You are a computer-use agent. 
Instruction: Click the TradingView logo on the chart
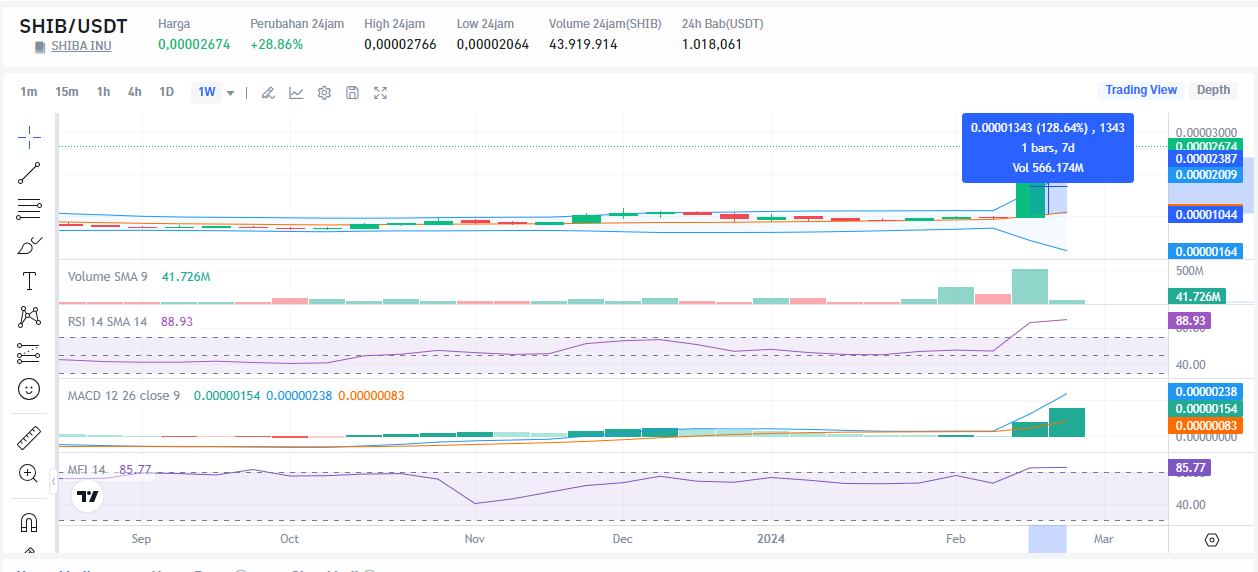(88, 495)
